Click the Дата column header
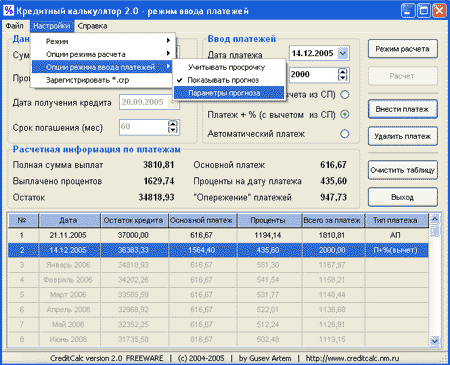The height and width of the screenshot is (365, 450). click(x=69, y=220)
